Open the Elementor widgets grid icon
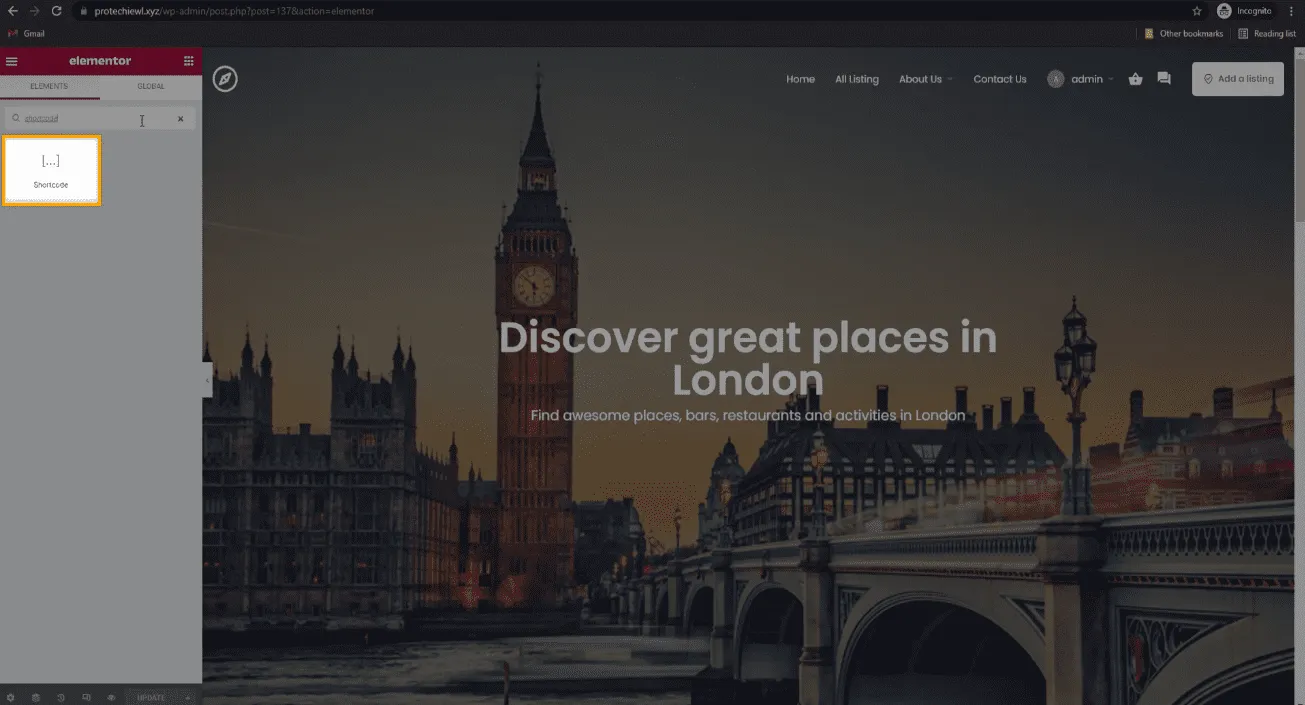 [x=189, y=61]
